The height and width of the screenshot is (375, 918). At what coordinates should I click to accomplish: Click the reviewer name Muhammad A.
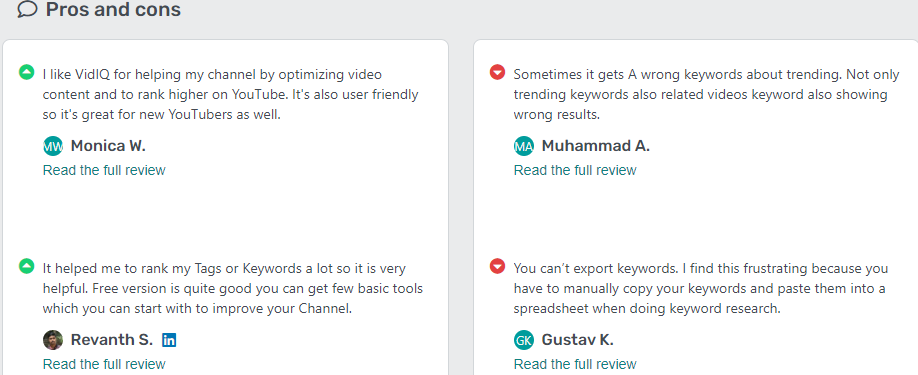[595, 146]
